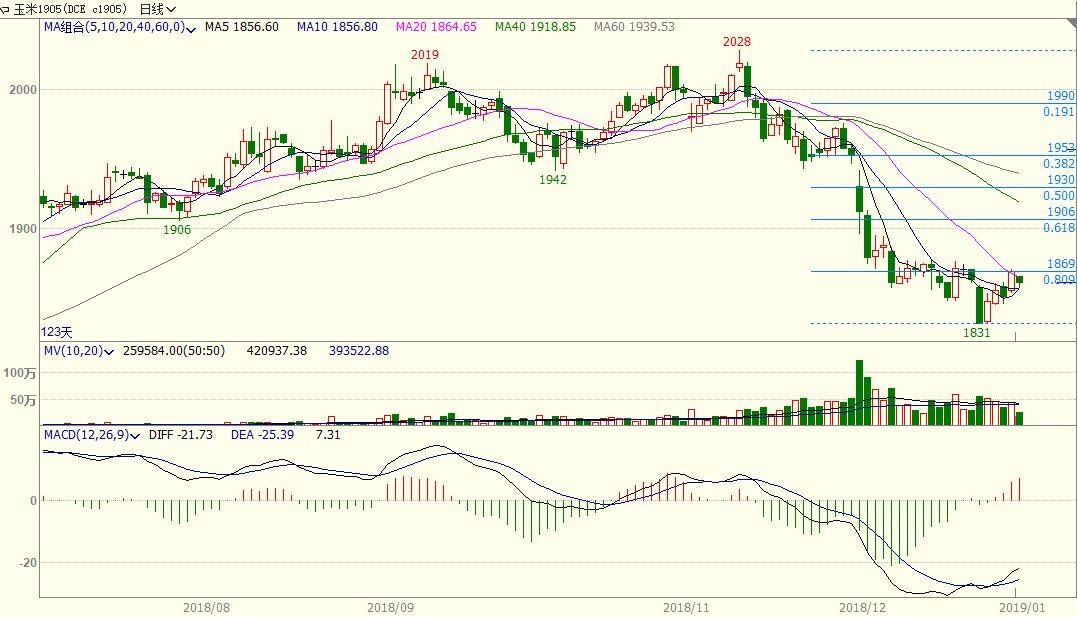Viewport: 1077px width, 617px height.
Task: Click the 1906 trough price label
Action: click(177, 230)
